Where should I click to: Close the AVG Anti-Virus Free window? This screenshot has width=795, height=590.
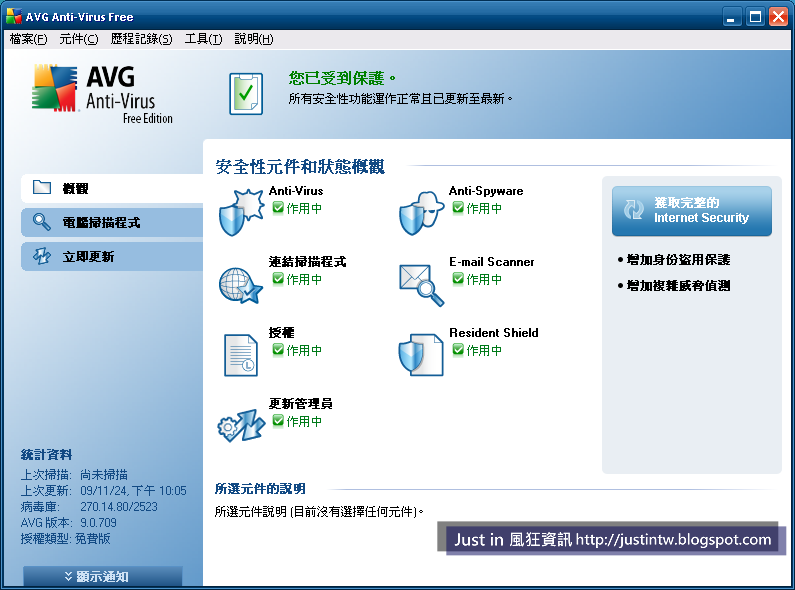pos(778,17)
